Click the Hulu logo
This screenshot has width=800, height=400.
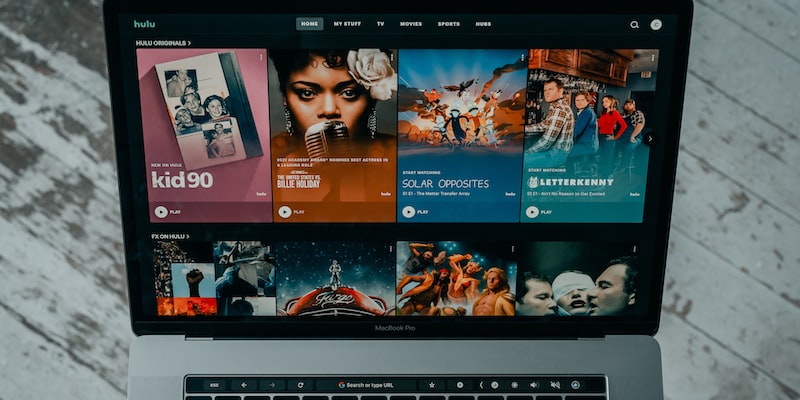[144, 24]
